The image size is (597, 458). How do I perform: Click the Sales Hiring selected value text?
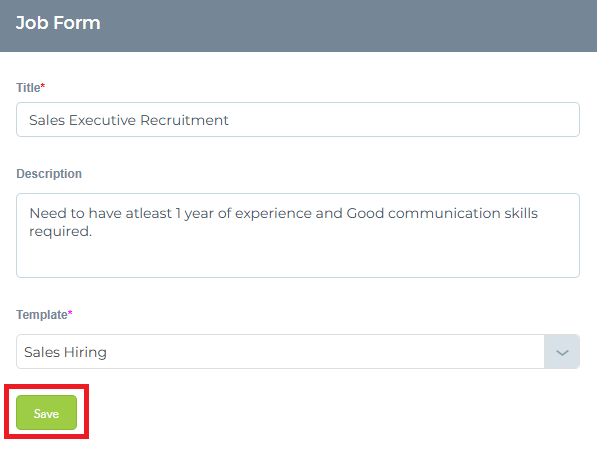(65, 352)
